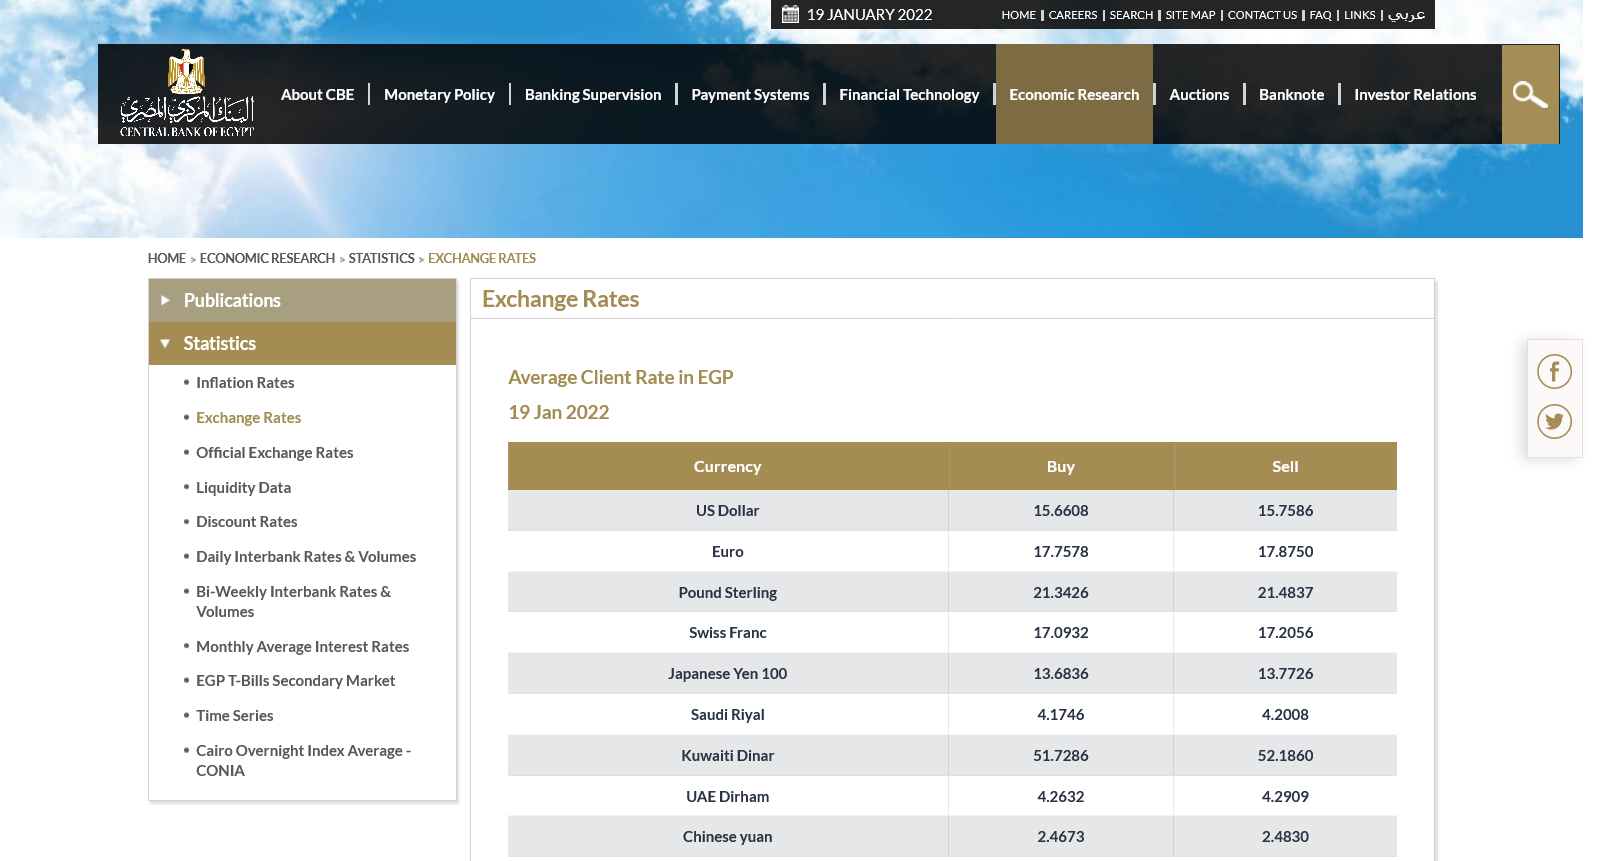The width and height of the screenshot is (1603, 861).
Task: Click the Central Bank of Egypt logo
Action: 187,94
